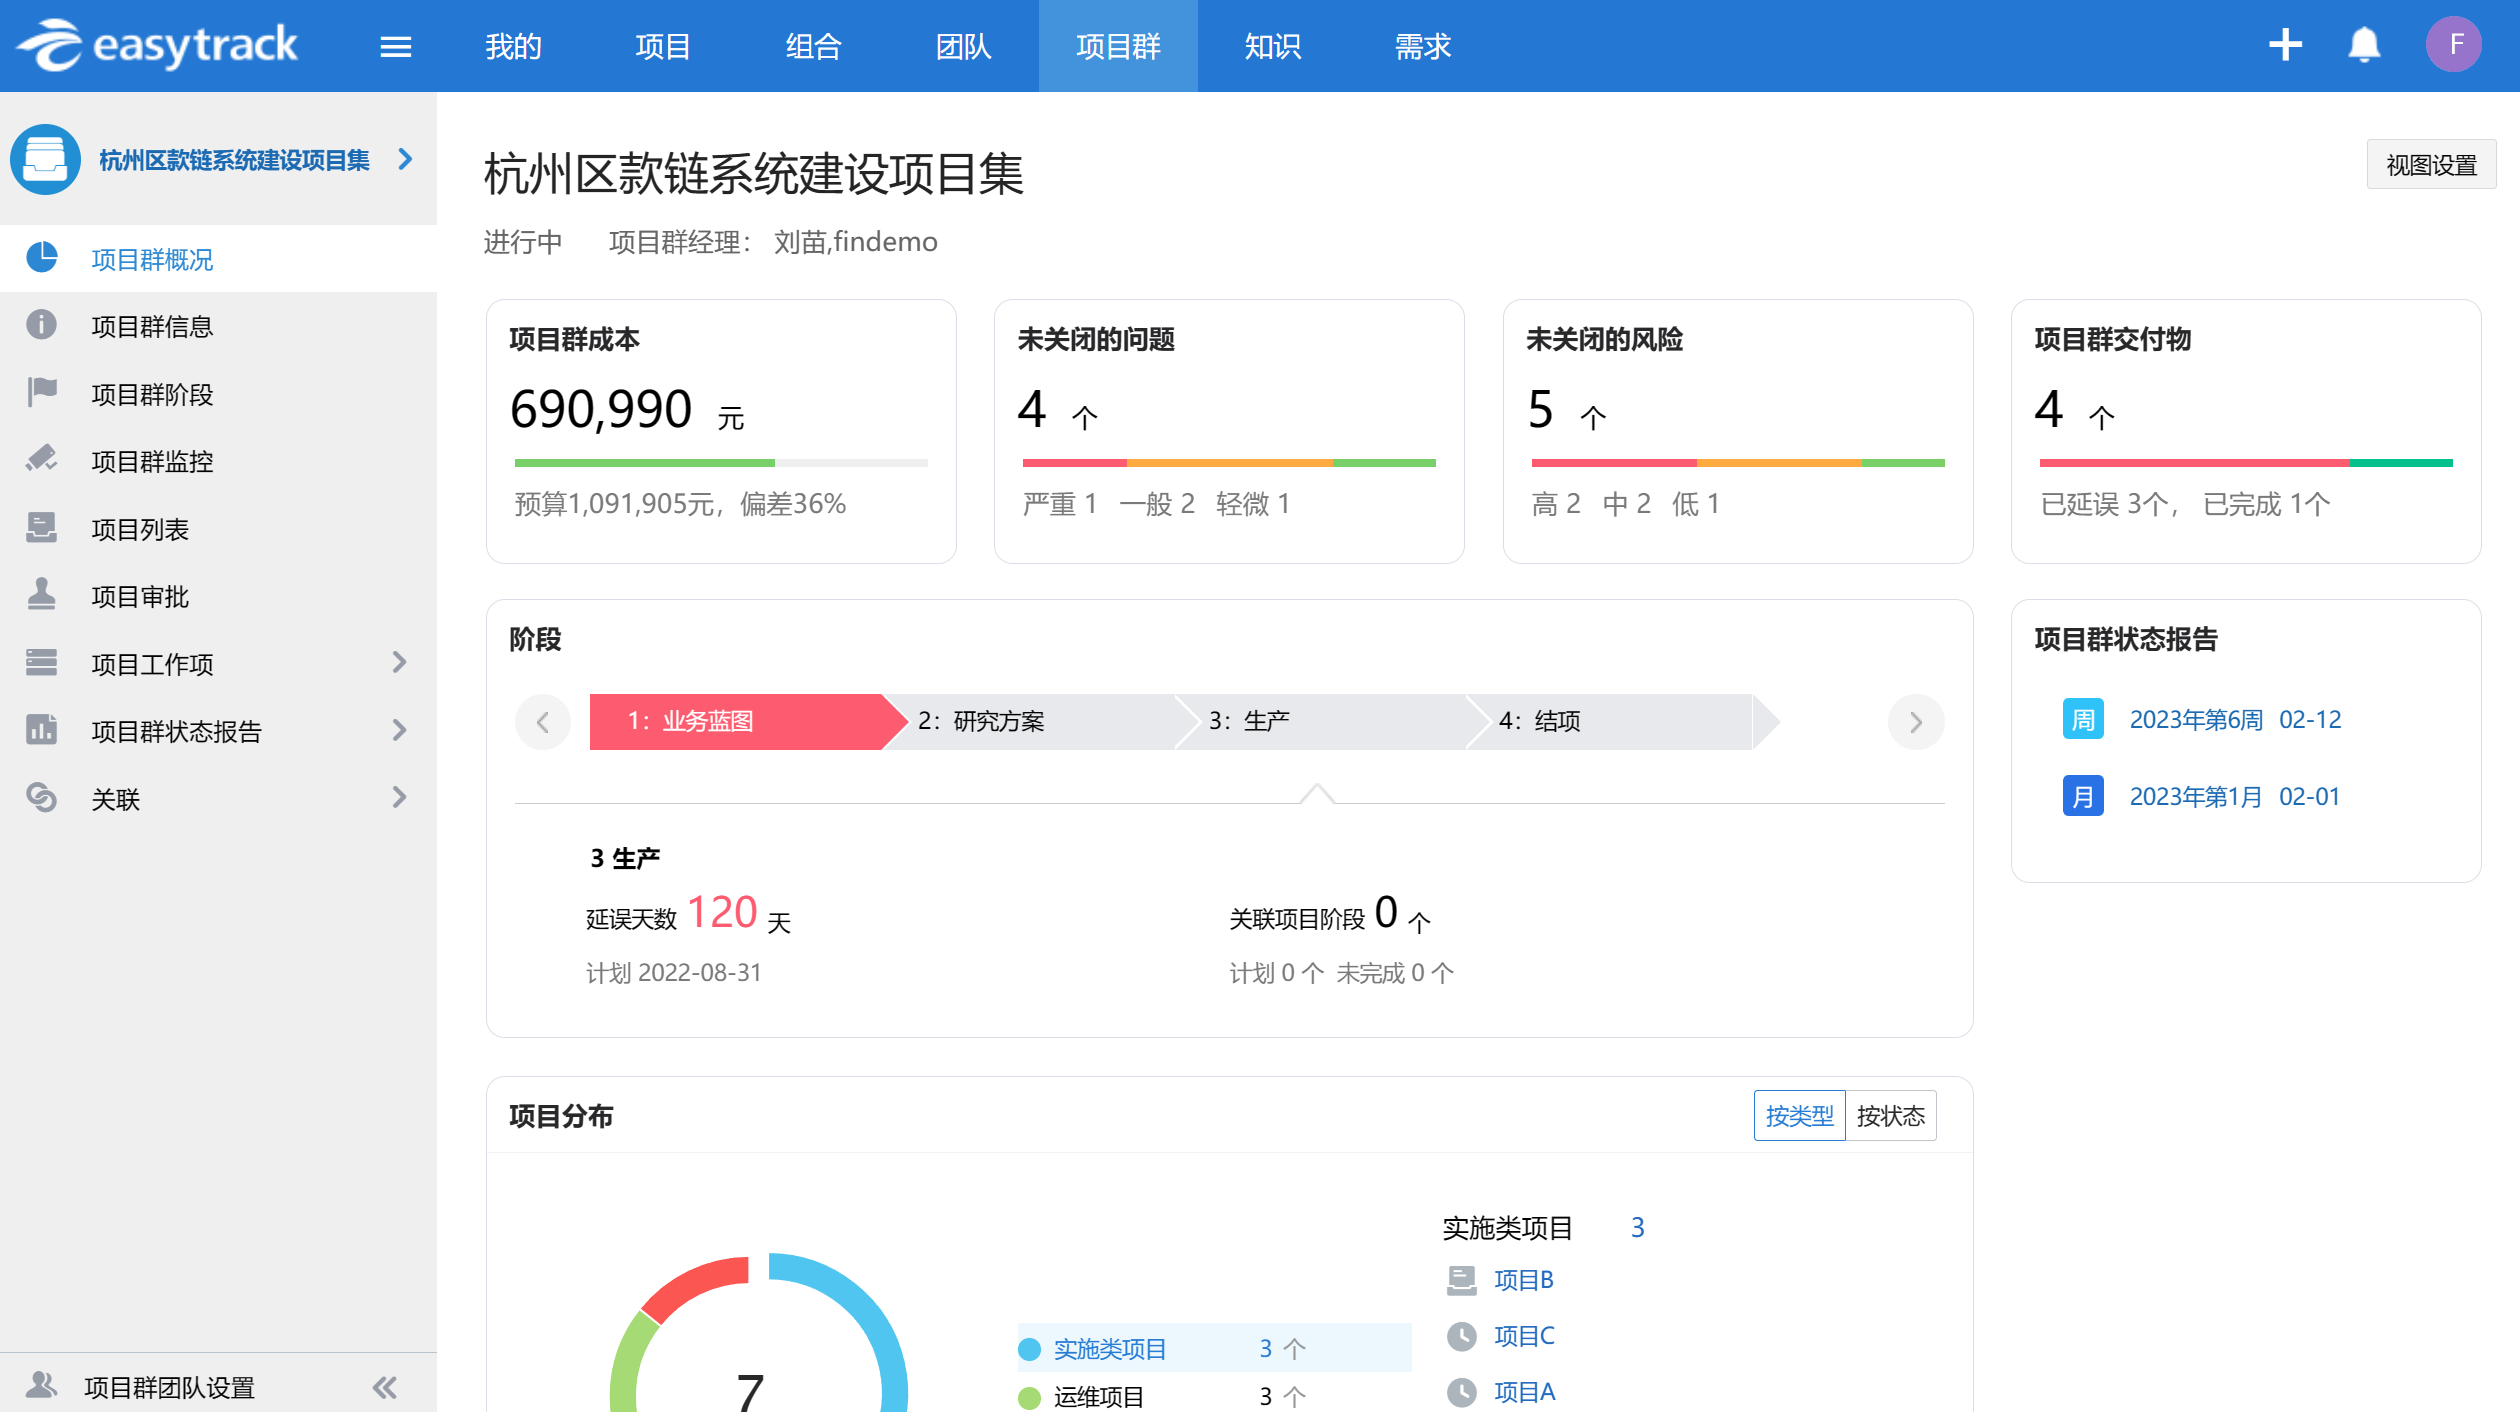Click the info icon for 项目群信息
The image size is (2520, 1412).
pyautogui.click(x=41, y=325)
